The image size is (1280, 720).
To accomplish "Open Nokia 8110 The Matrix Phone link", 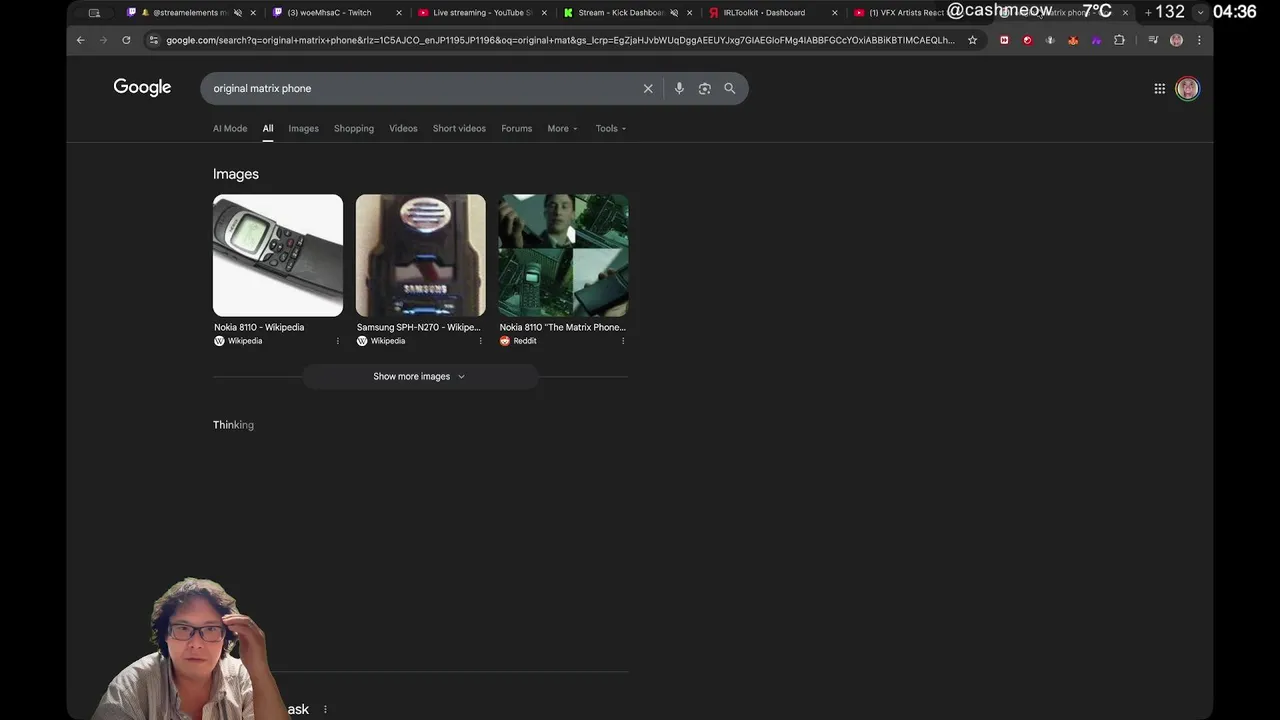I will click(563, 327).
